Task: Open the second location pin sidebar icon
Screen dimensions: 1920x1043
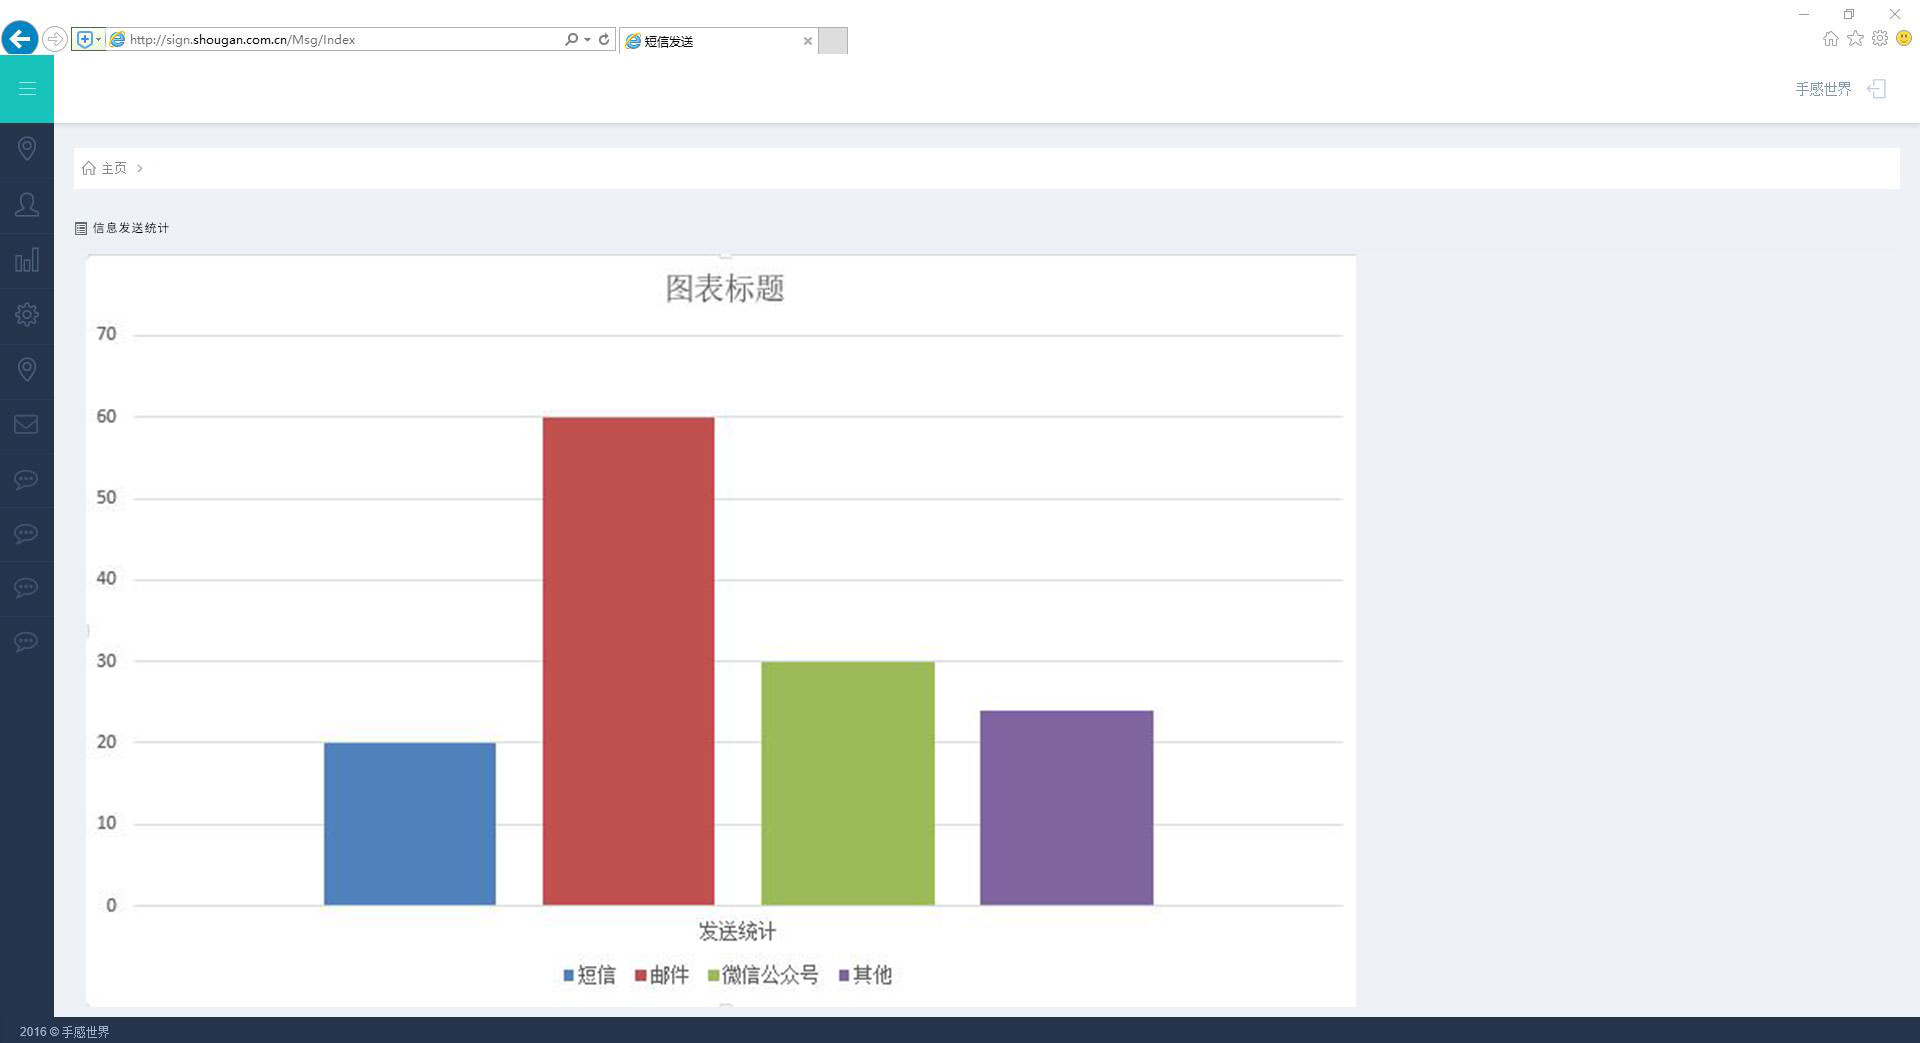Action: (27, 370)
